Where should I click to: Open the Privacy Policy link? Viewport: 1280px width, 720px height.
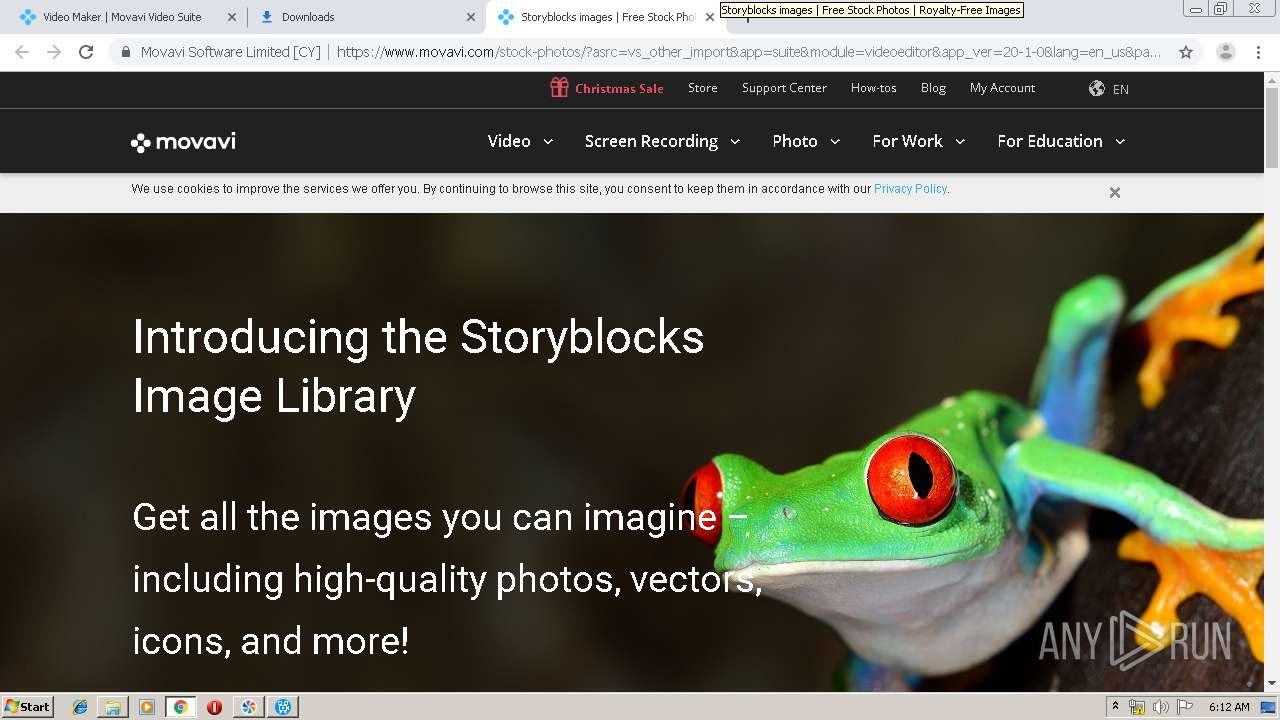pos(910,188)
